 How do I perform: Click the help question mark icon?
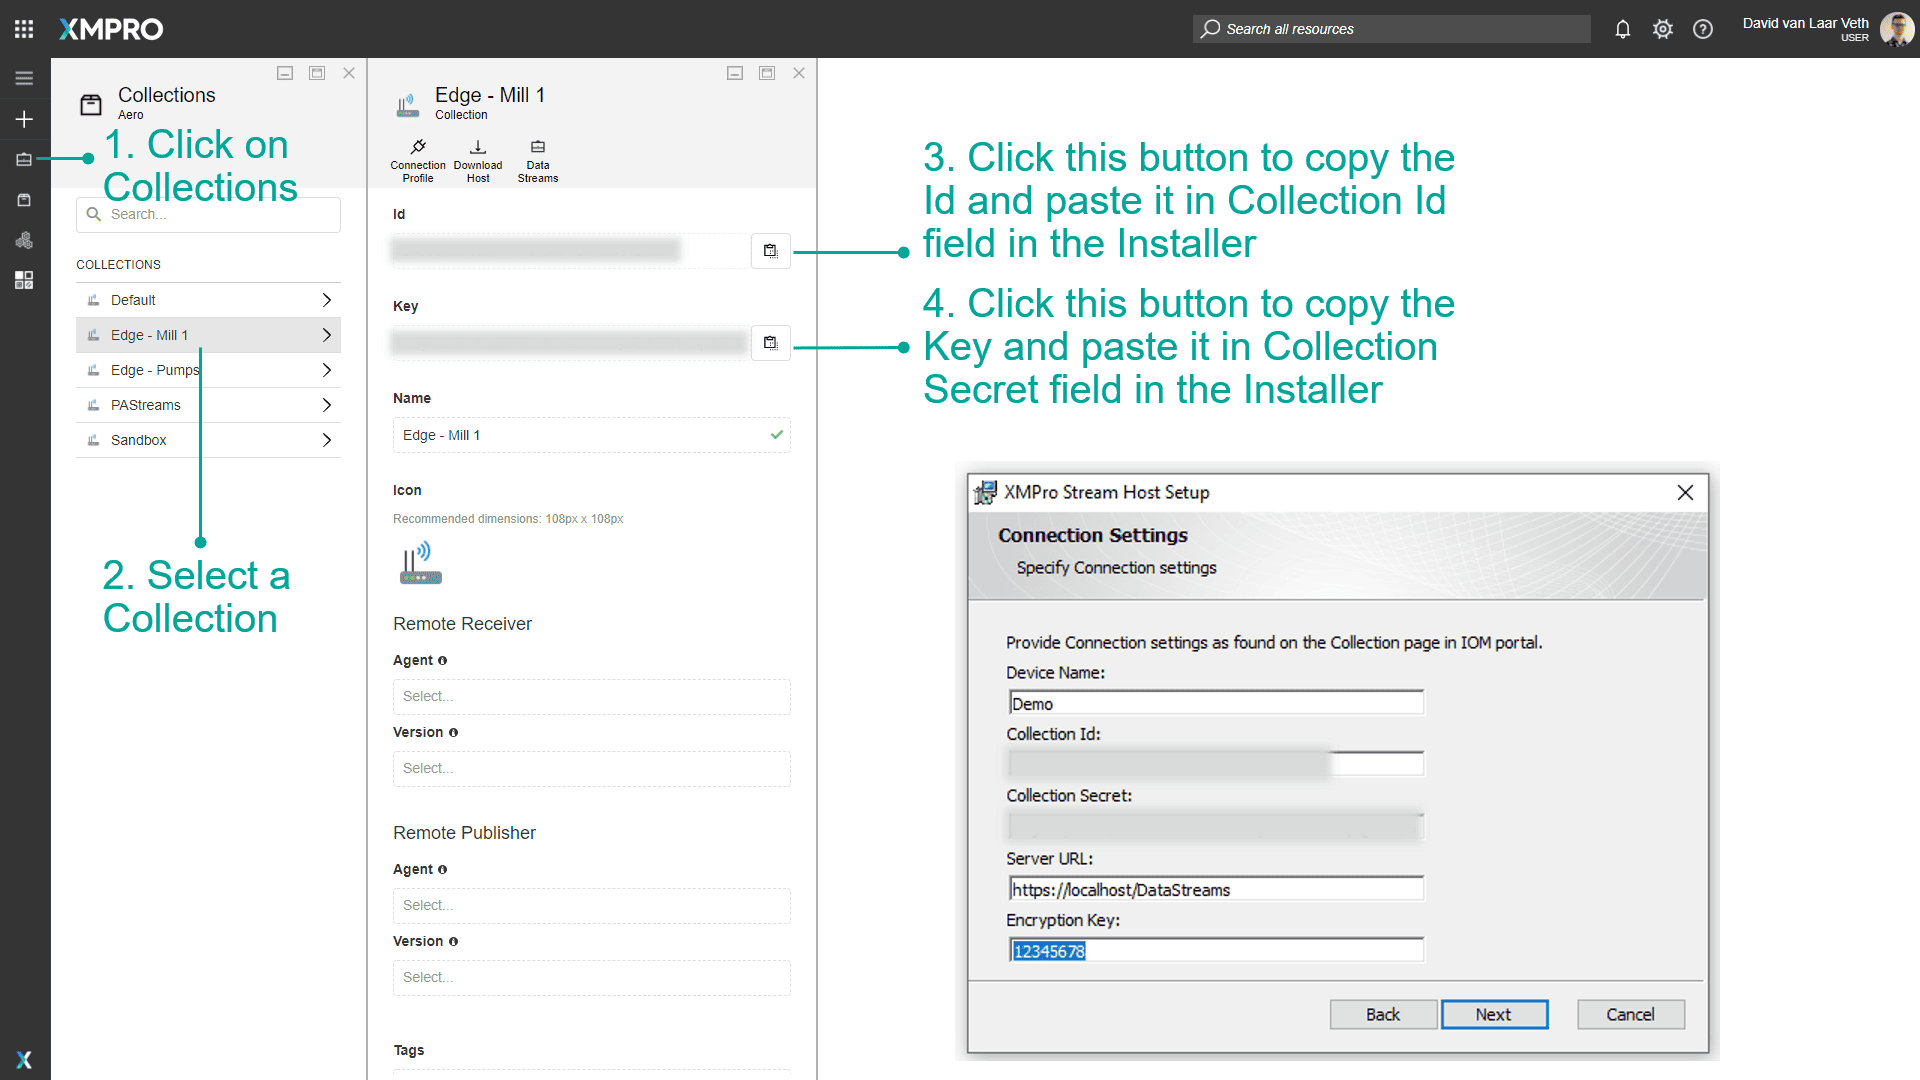pos(1702,29)
